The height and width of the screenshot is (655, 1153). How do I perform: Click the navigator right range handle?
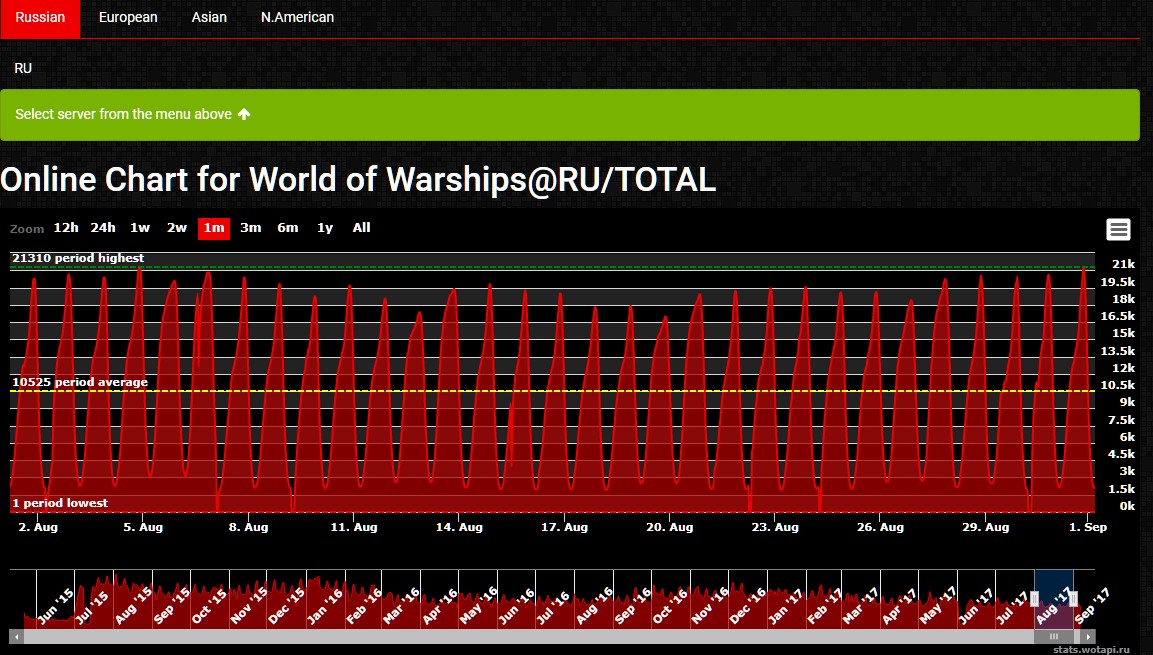1073,599
